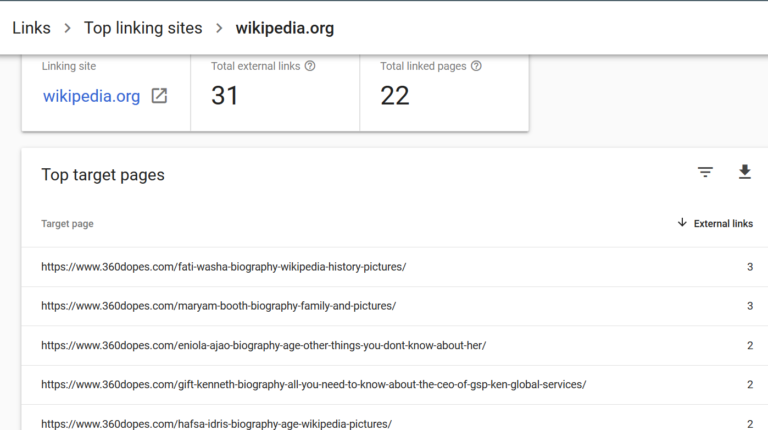Open the Total external links help icon
The height and width of the screenshot is (430, 768).
point(310,66)
